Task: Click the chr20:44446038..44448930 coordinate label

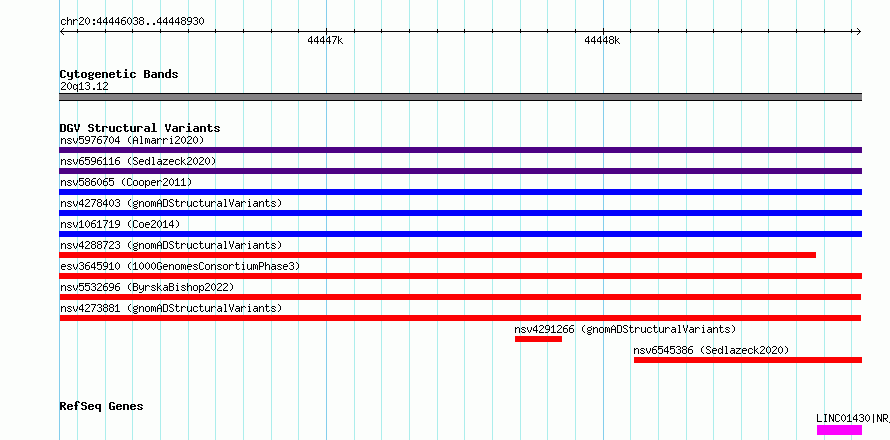Action: 132,22
